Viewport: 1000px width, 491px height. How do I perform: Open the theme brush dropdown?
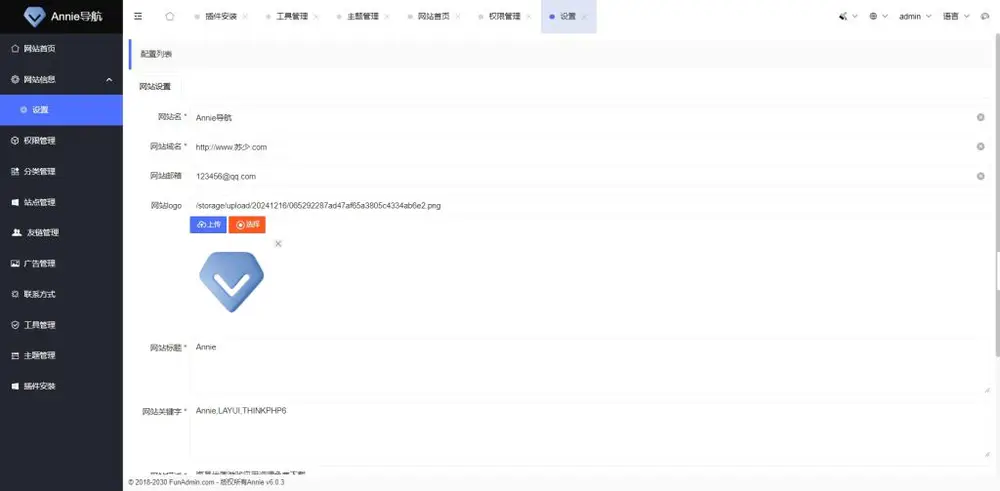pos(848,17)
